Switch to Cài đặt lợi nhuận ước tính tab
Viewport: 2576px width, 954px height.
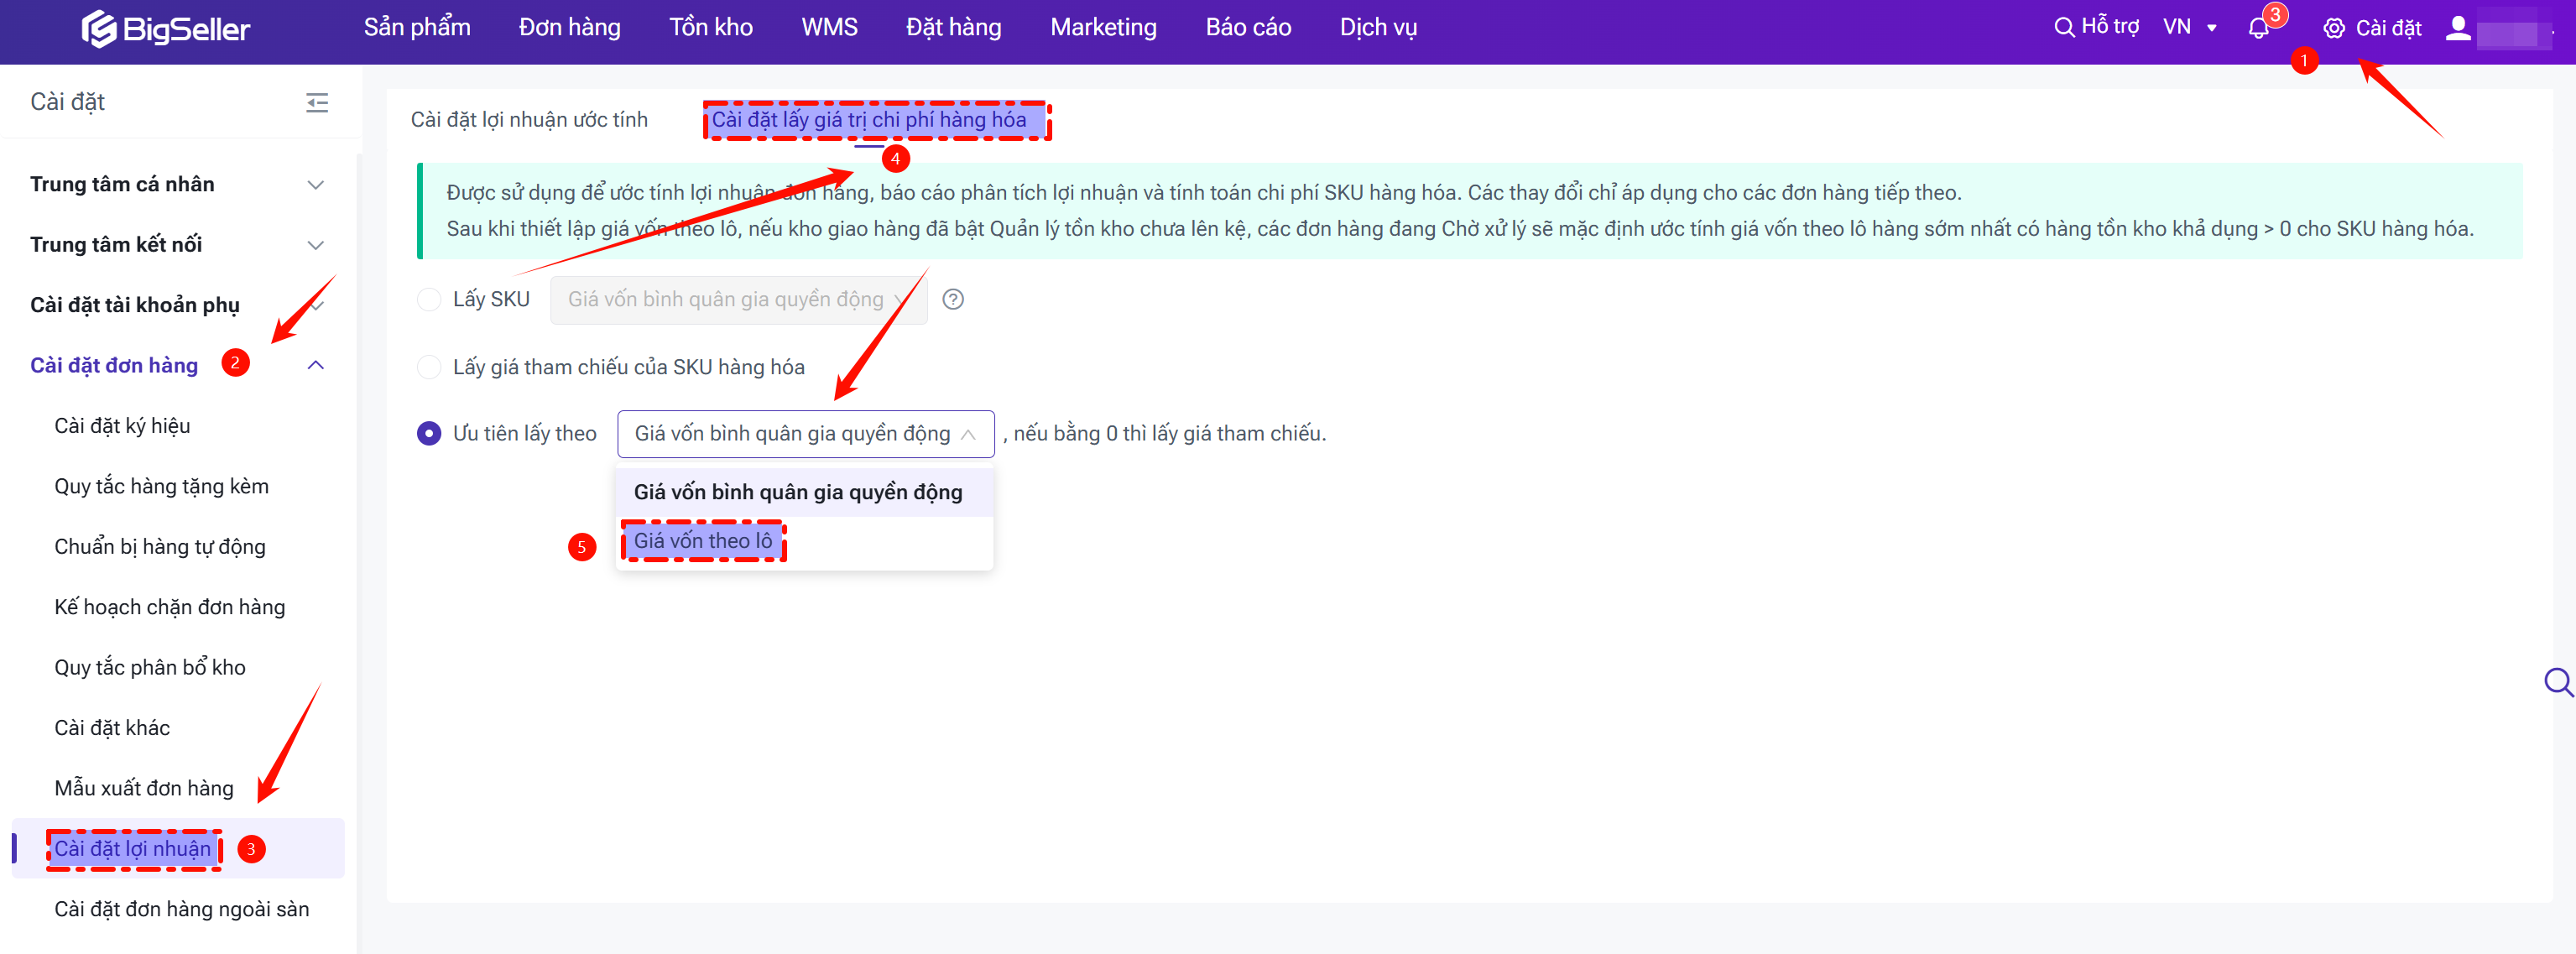529,119
